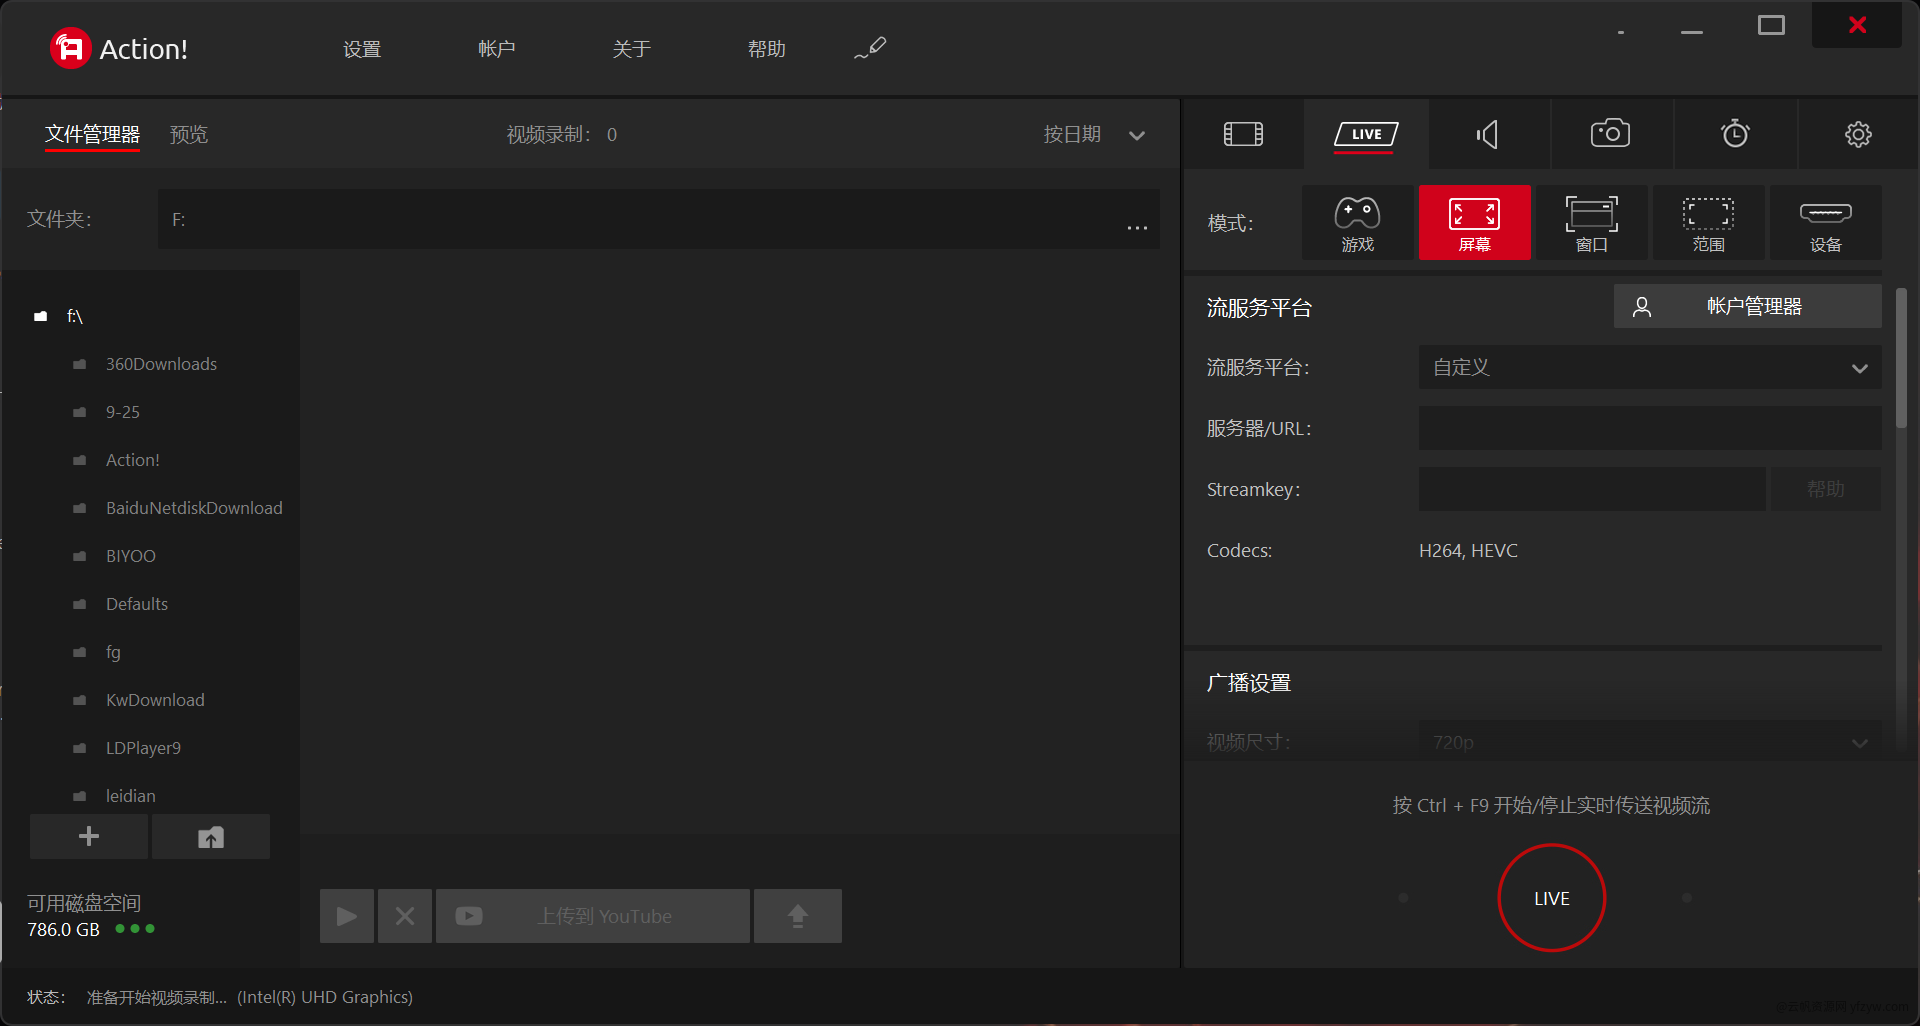Collapse the f:\ root folder
The image size is (1920, 1026).
(40, 316)
